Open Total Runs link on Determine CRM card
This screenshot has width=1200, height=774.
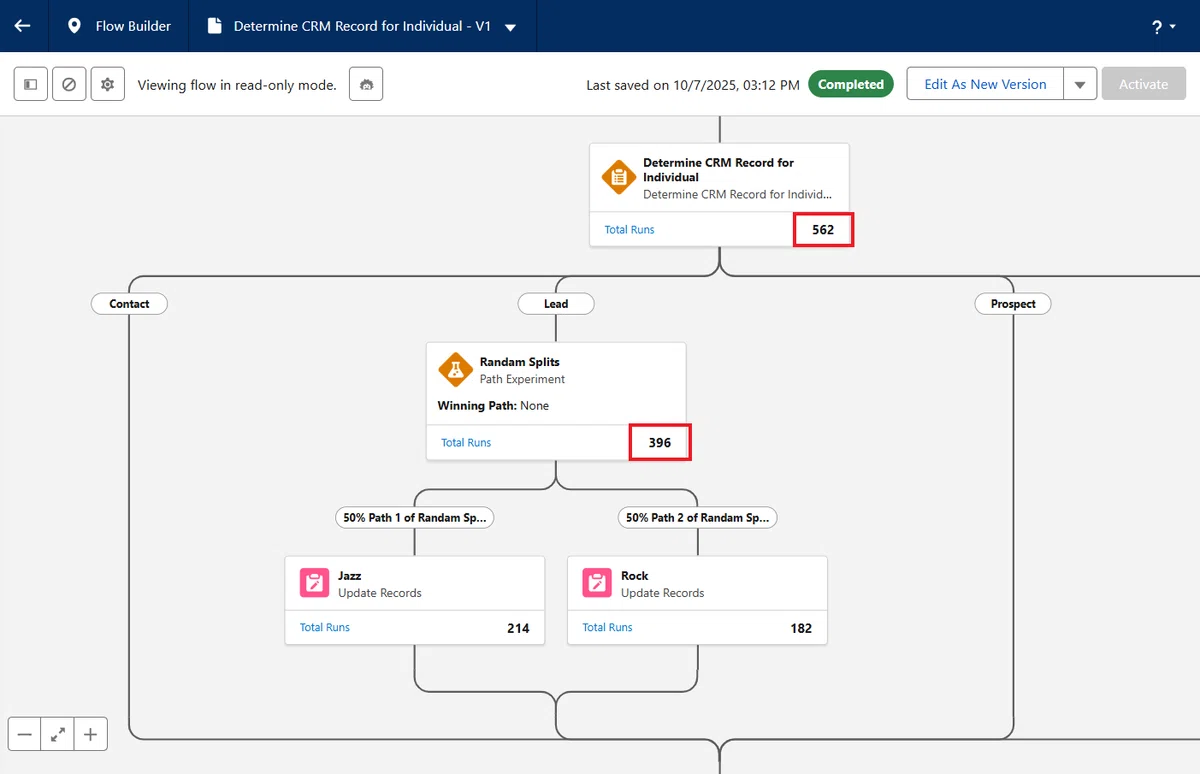[629, 230]
